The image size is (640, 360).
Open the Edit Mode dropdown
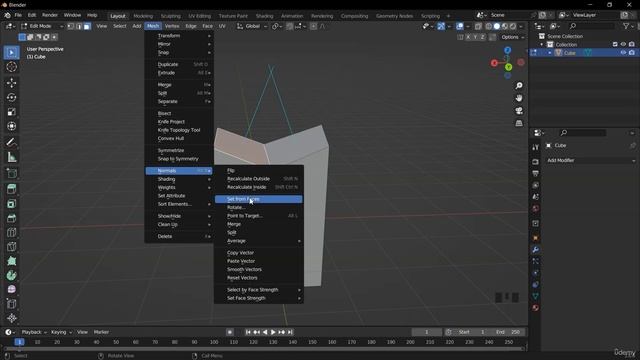coord(42,26)
